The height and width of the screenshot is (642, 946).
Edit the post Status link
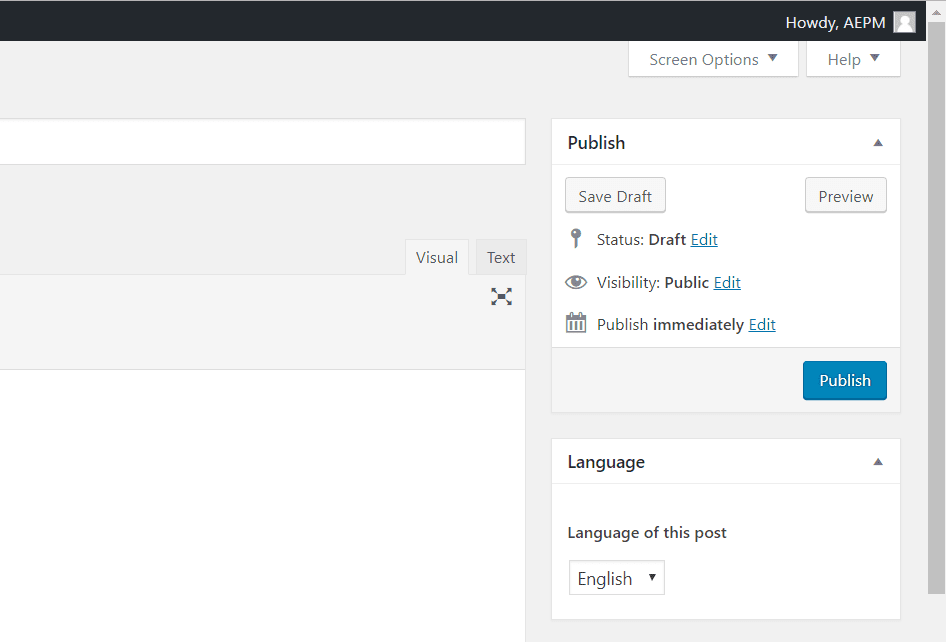(704, 240)
